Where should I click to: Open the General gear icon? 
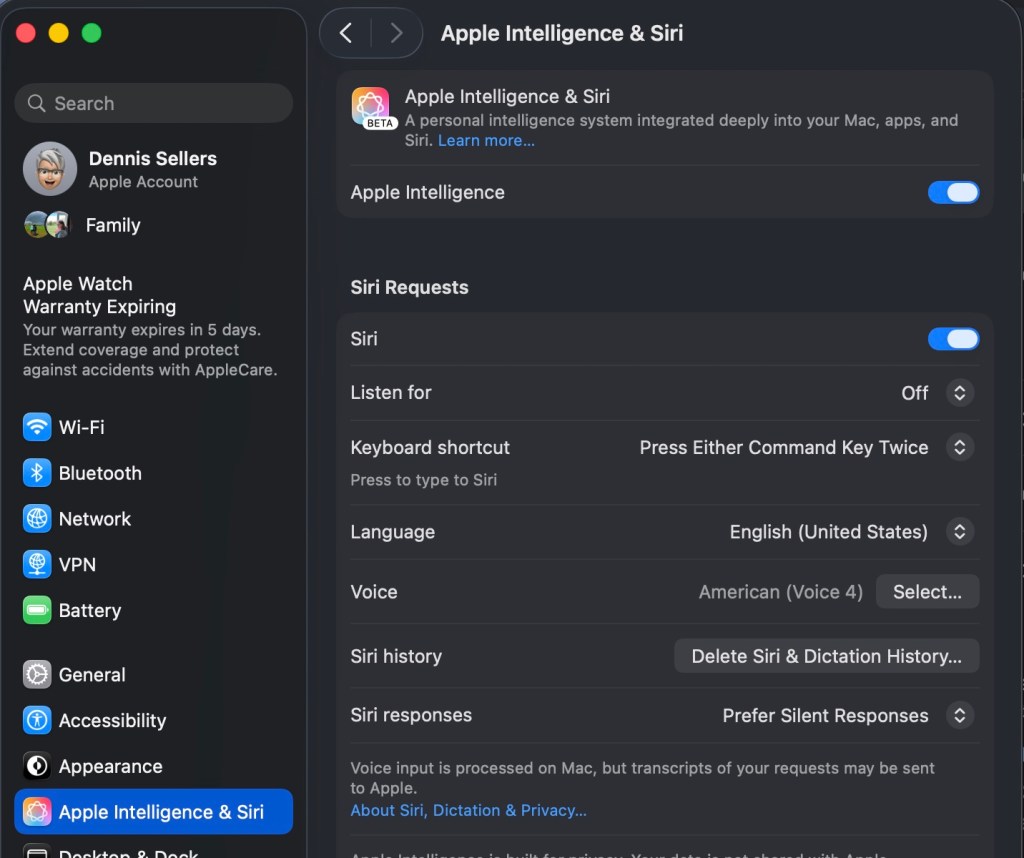(x=37, y=675)
